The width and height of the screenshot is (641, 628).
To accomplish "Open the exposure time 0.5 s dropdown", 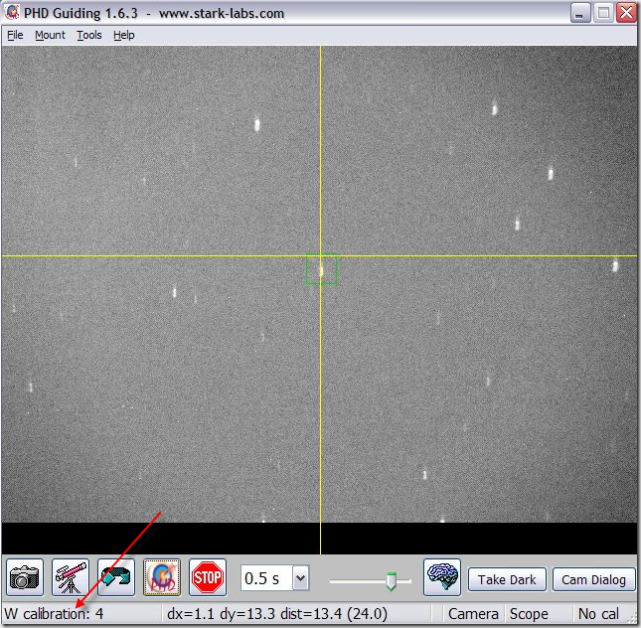I will pos(300,578).
